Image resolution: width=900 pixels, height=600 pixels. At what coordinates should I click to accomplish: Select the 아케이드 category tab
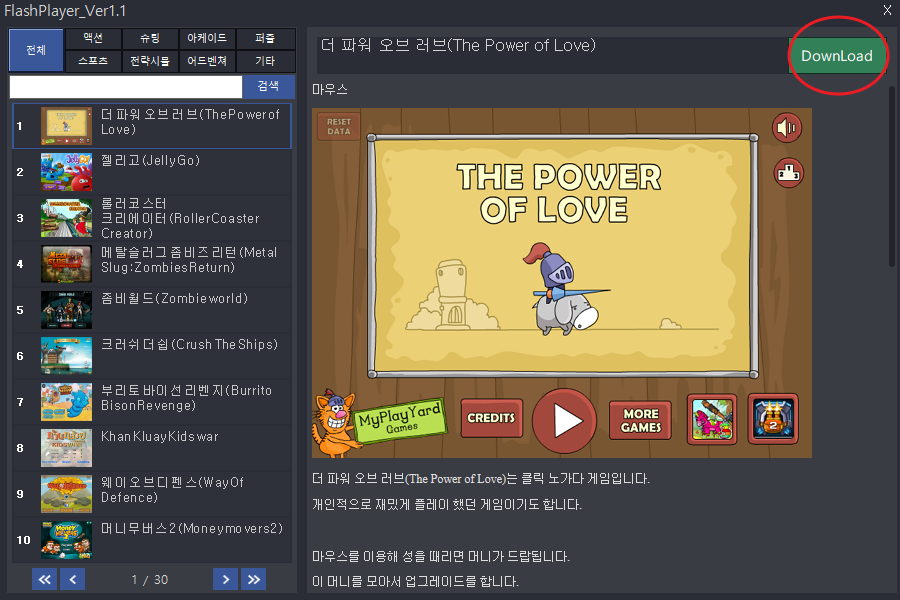tap(207, 38)
